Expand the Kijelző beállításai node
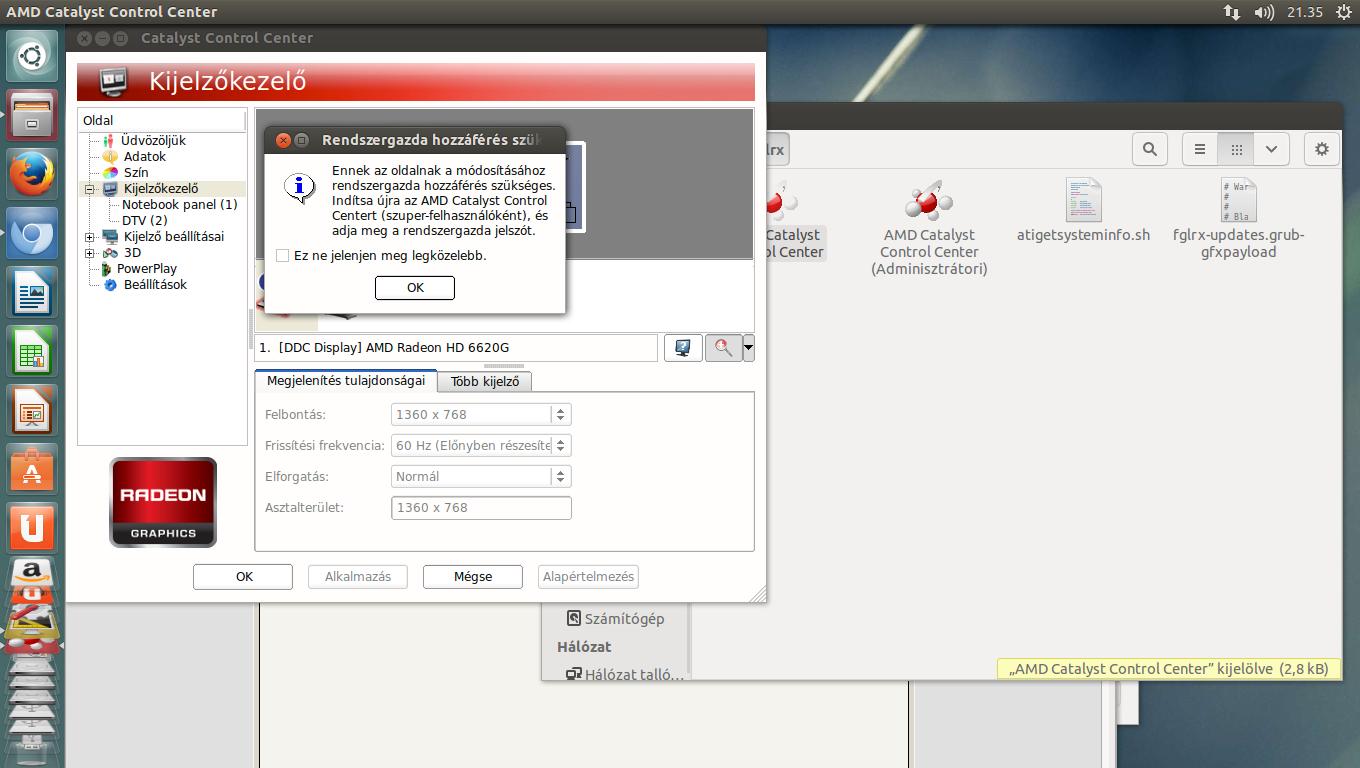1360x768 pixels. pos(89,237)
